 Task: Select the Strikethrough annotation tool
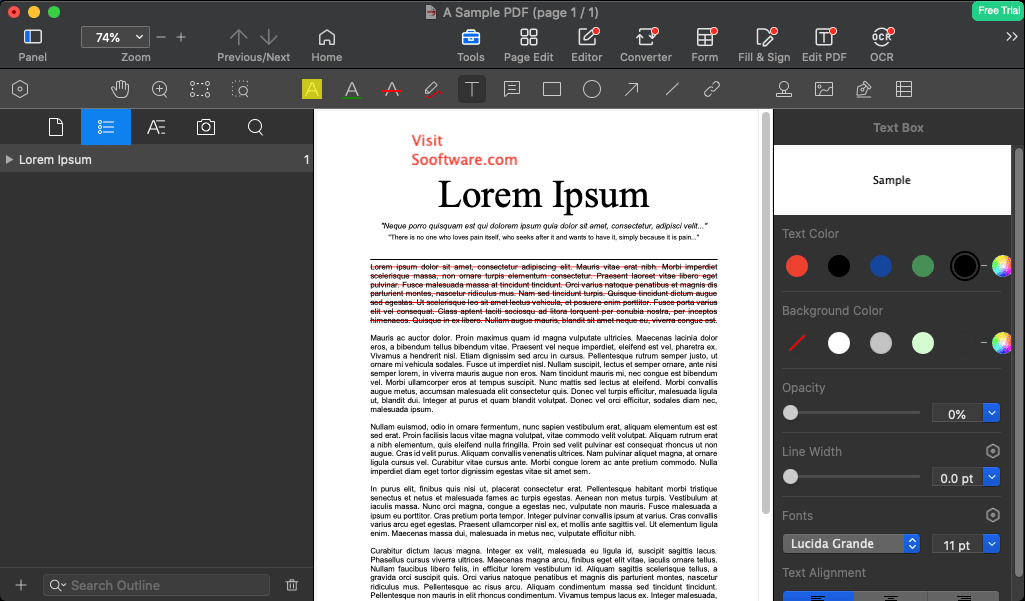click(392, 89)
